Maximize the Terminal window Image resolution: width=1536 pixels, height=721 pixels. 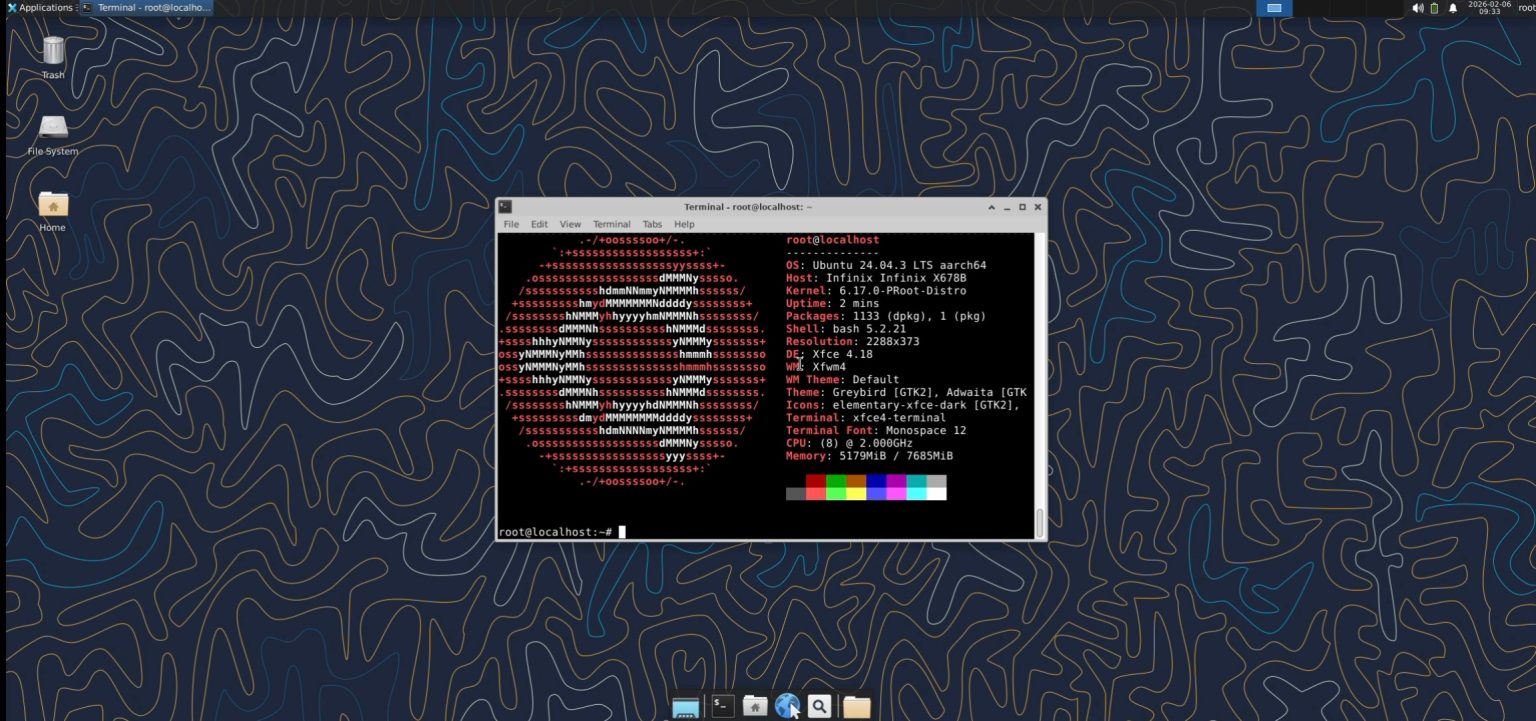[1022, 207]
